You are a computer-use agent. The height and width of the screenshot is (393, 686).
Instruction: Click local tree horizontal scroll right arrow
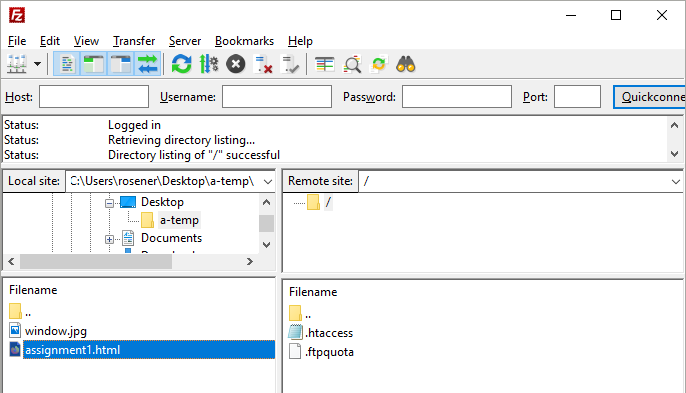[250, 262]
